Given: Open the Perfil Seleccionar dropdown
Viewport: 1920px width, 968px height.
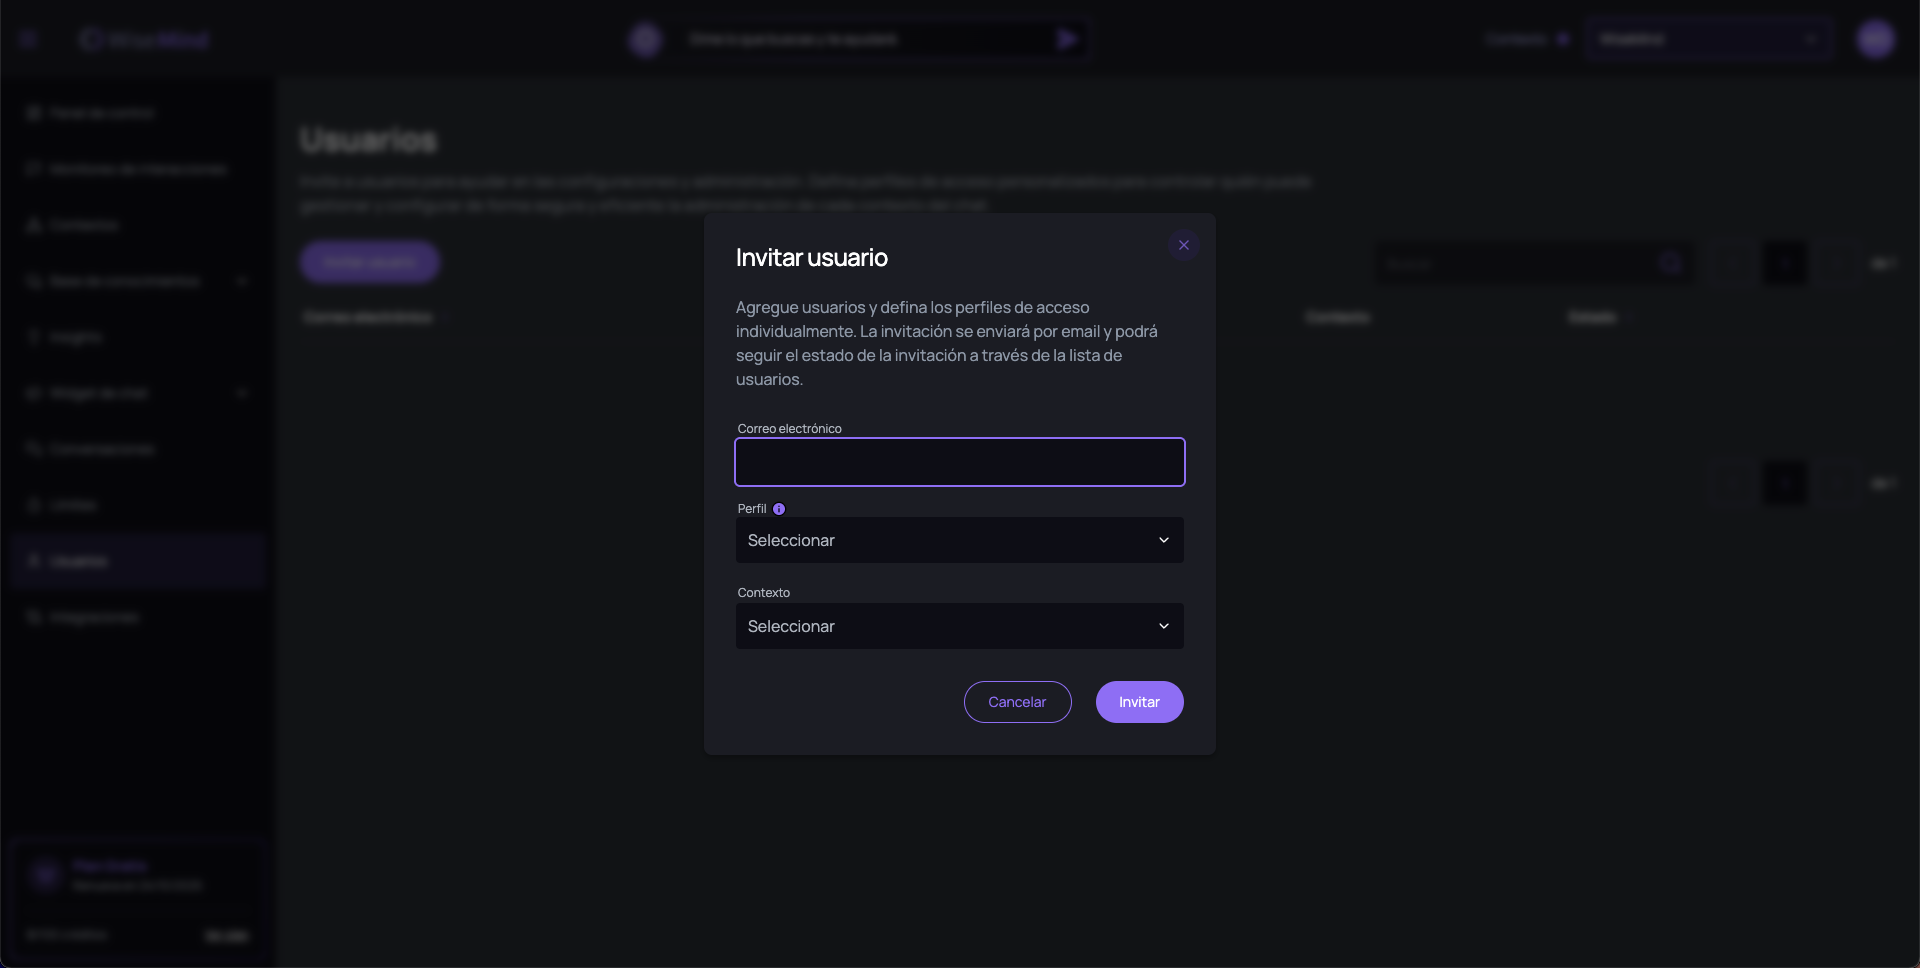Looking at the screenshot, I should point(959,540).
